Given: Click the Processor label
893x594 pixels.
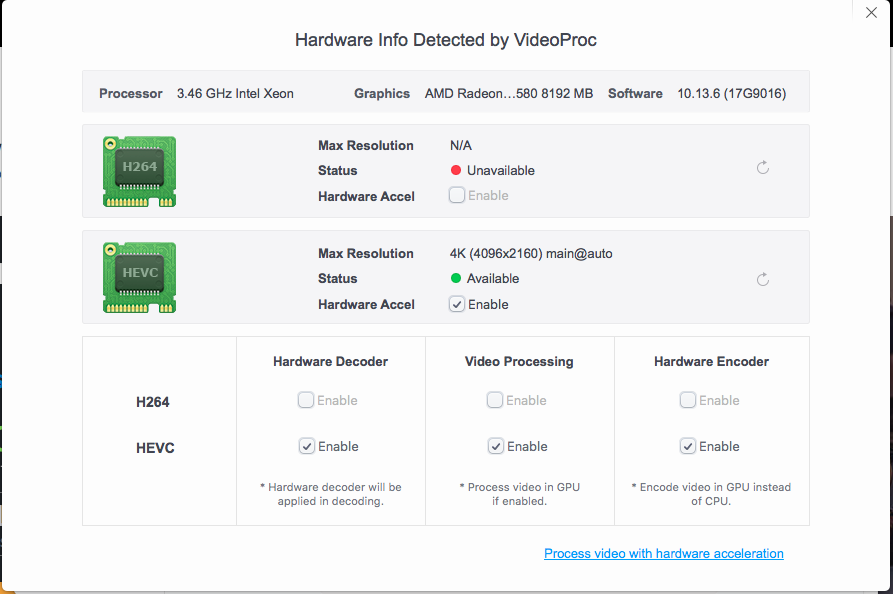Looking at the screenshot, I should click(x=130, y=93).
